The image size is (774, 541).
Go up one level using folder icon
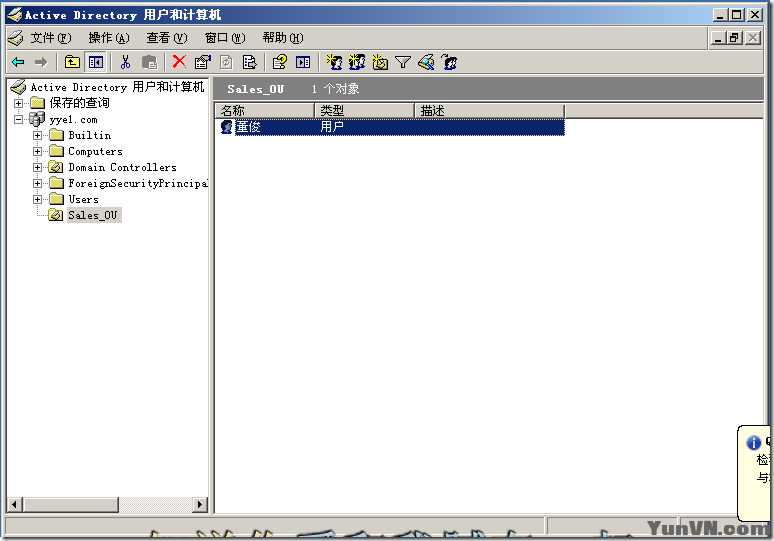point(73,62)
